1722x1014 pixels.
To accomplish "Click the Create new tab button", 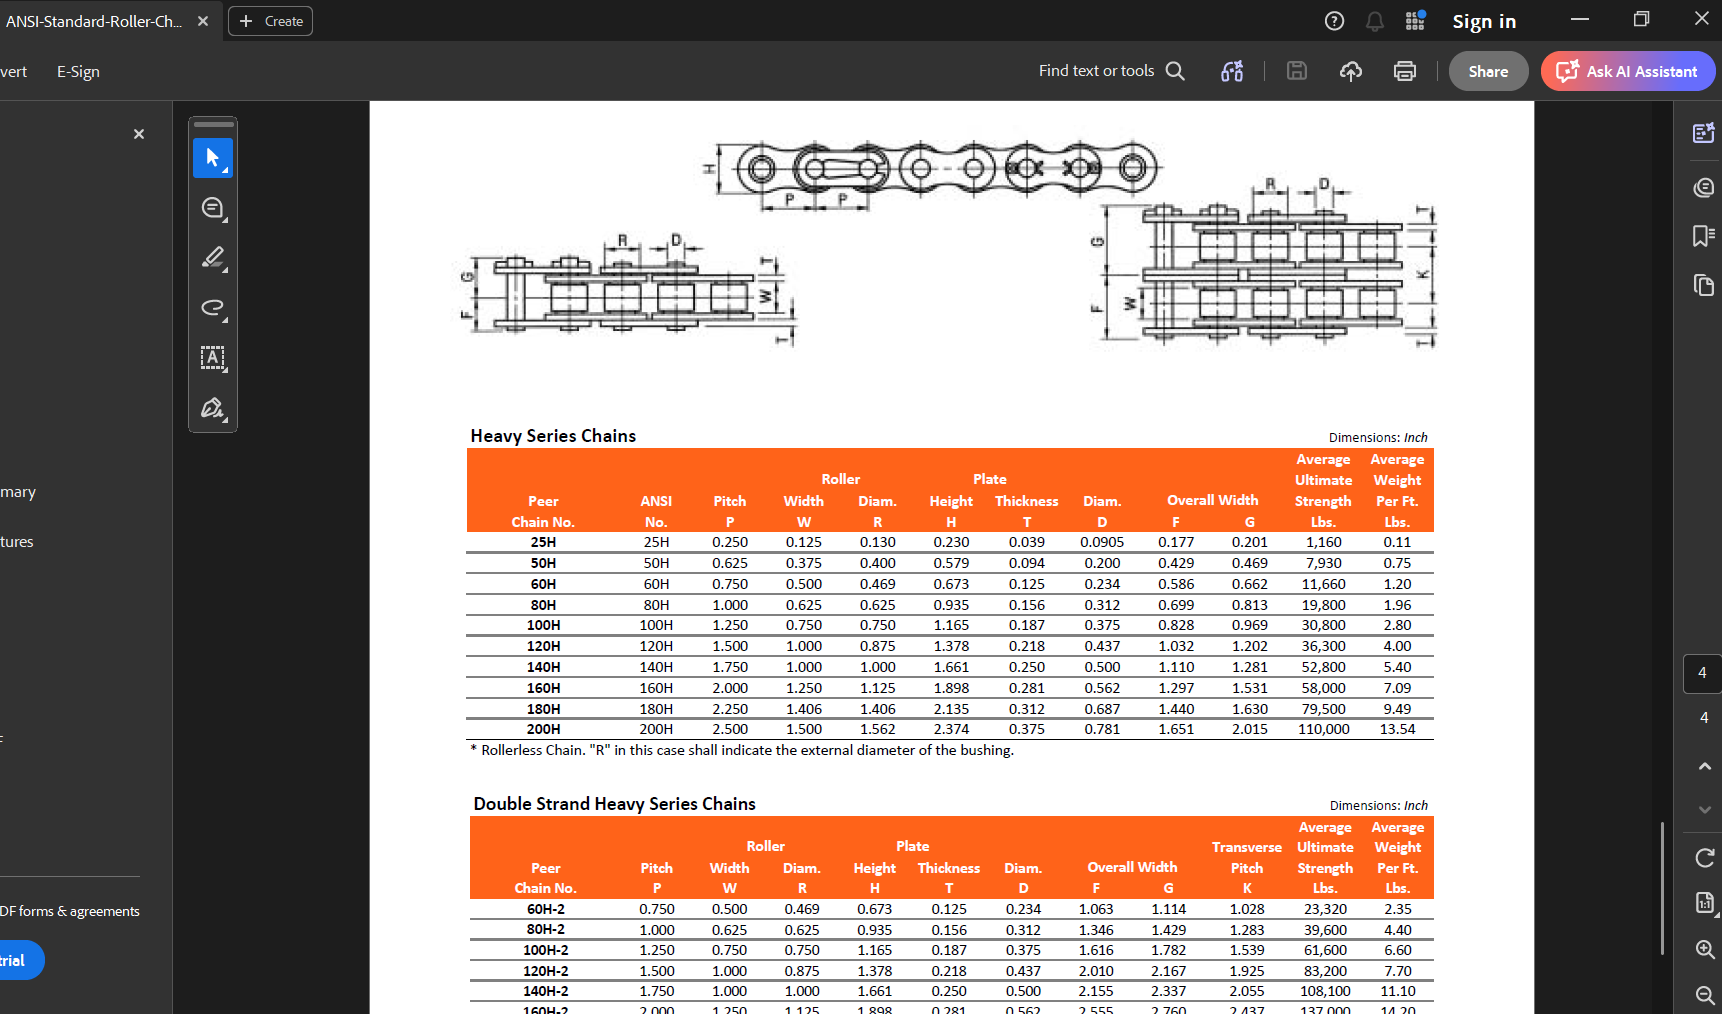I will pos(270,21).
